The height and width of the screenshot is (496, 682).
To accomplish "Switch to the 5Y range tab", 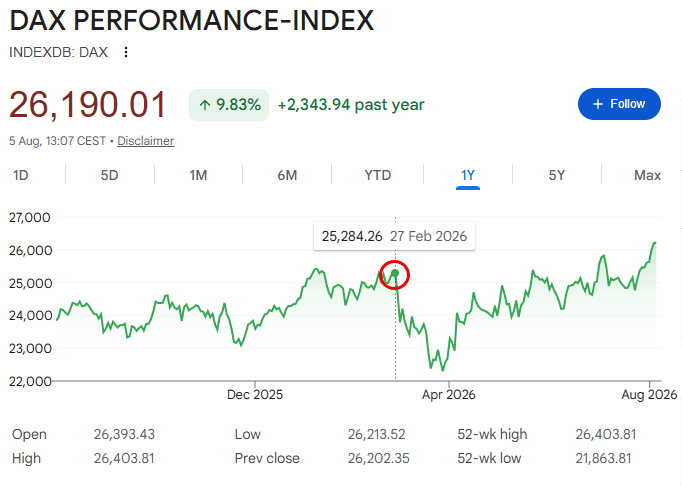I will coord(557,175).
